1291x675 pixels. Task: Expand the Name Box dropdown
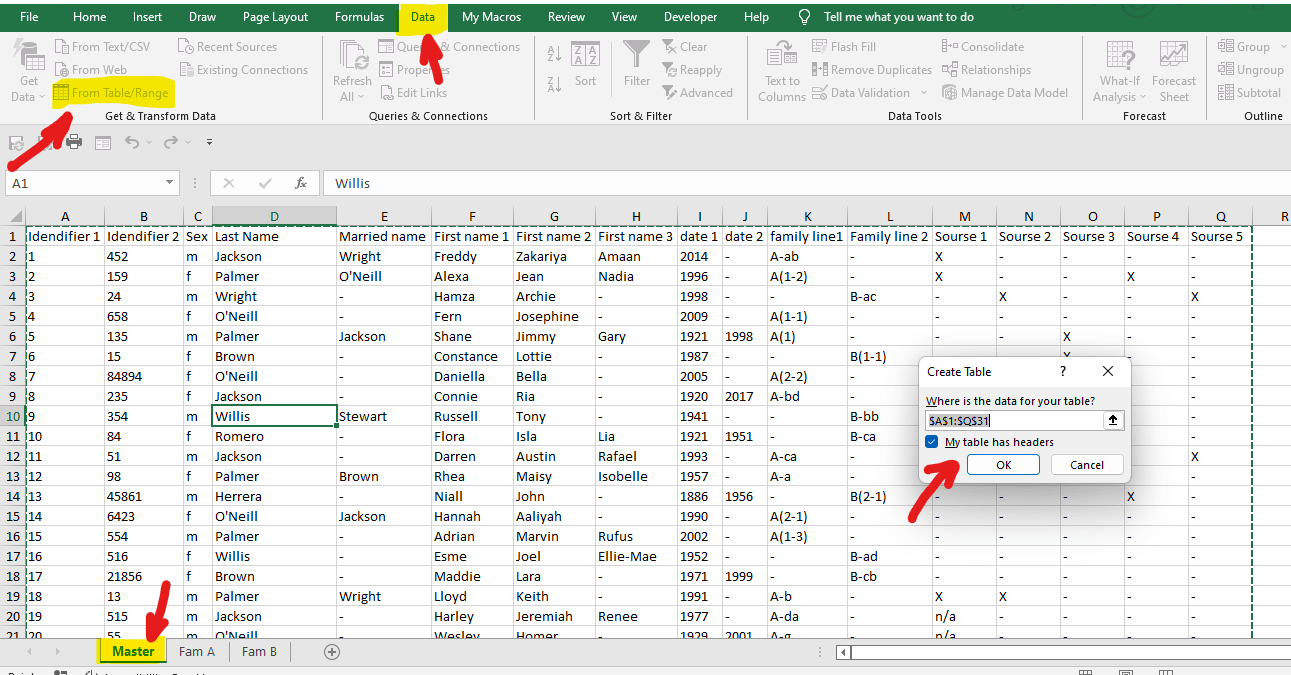click(169, 183)
